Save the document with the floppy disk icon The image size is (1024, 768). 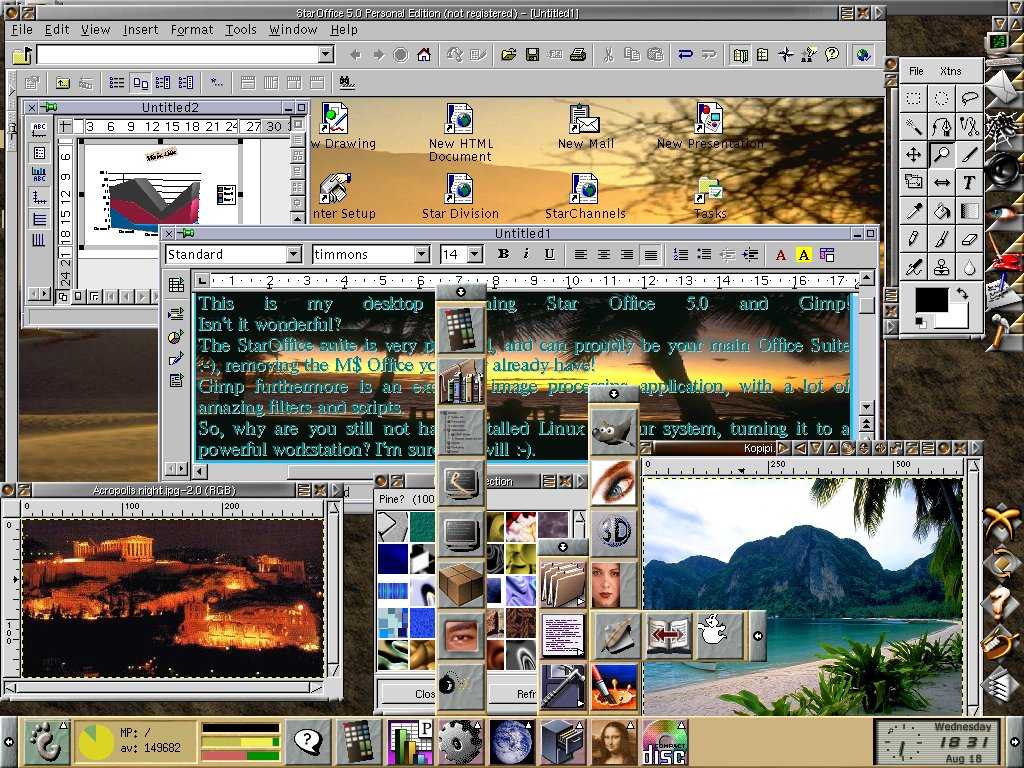tap(532, 55)
